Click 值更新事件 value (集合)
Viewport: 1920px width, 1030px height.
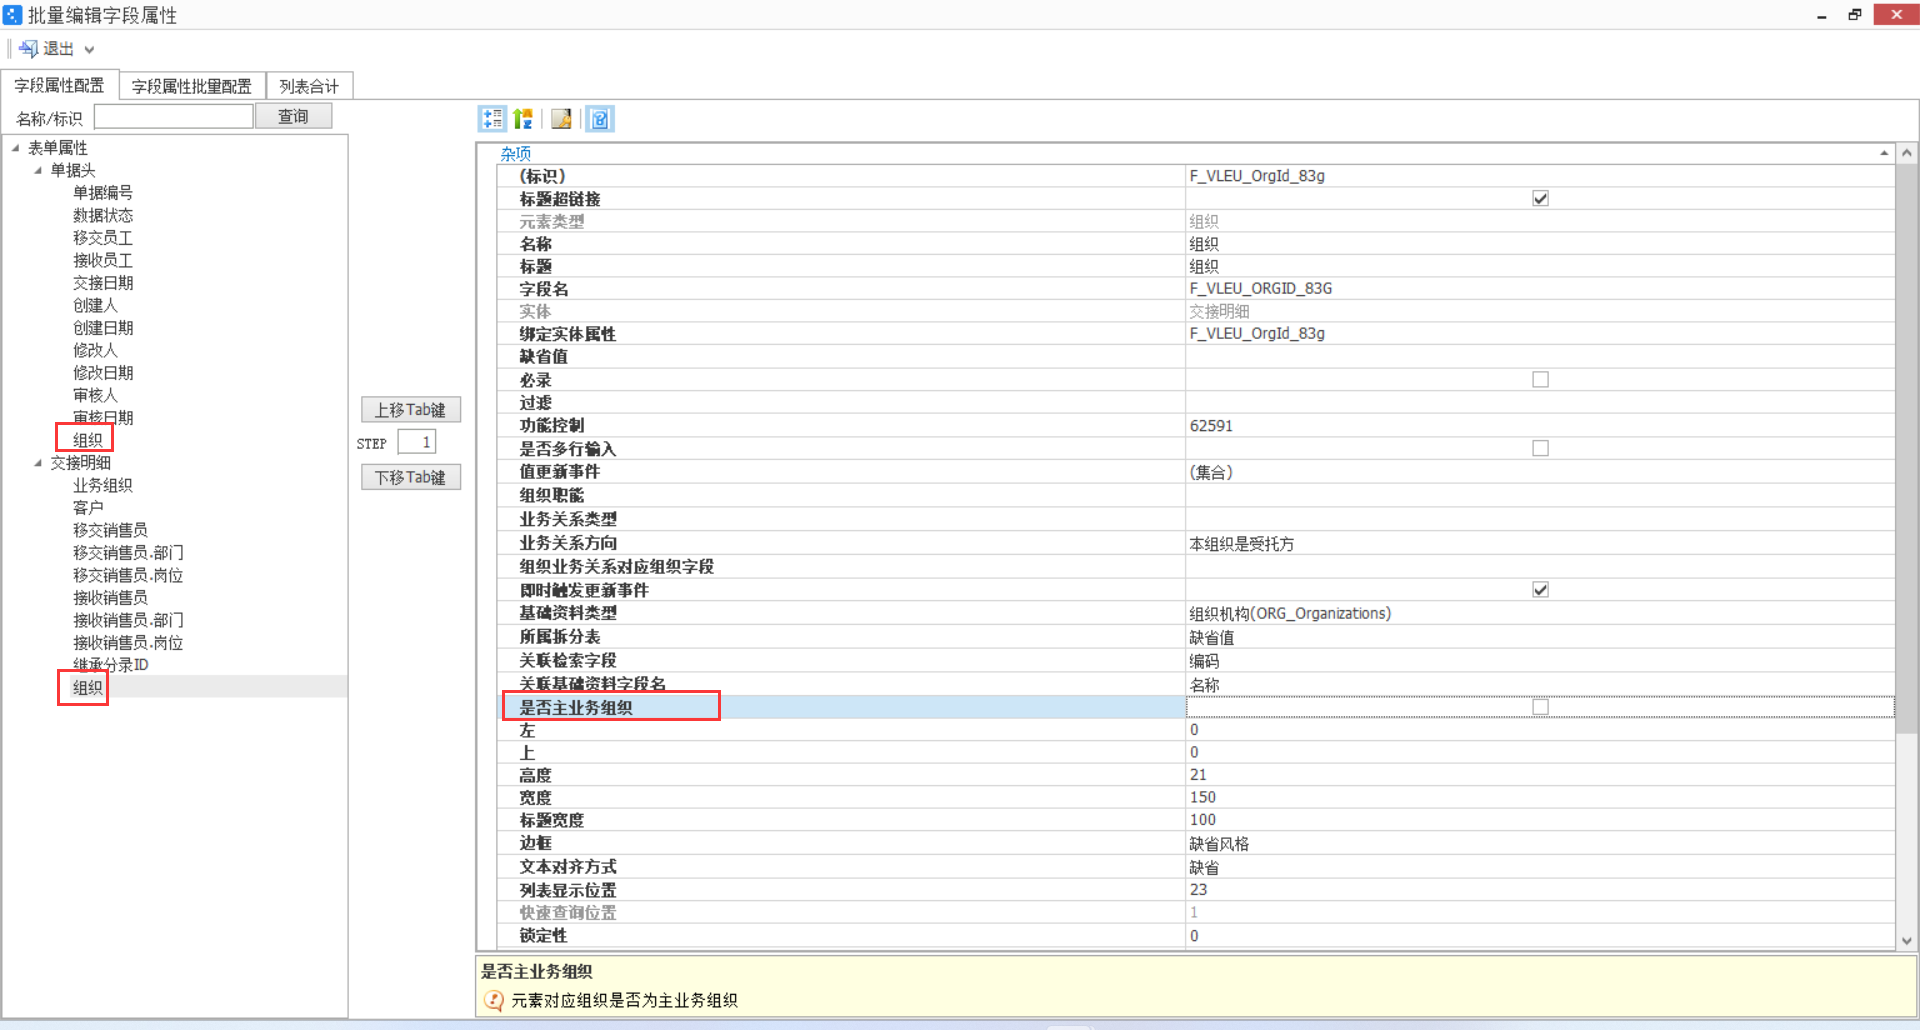click(1211, 472)
